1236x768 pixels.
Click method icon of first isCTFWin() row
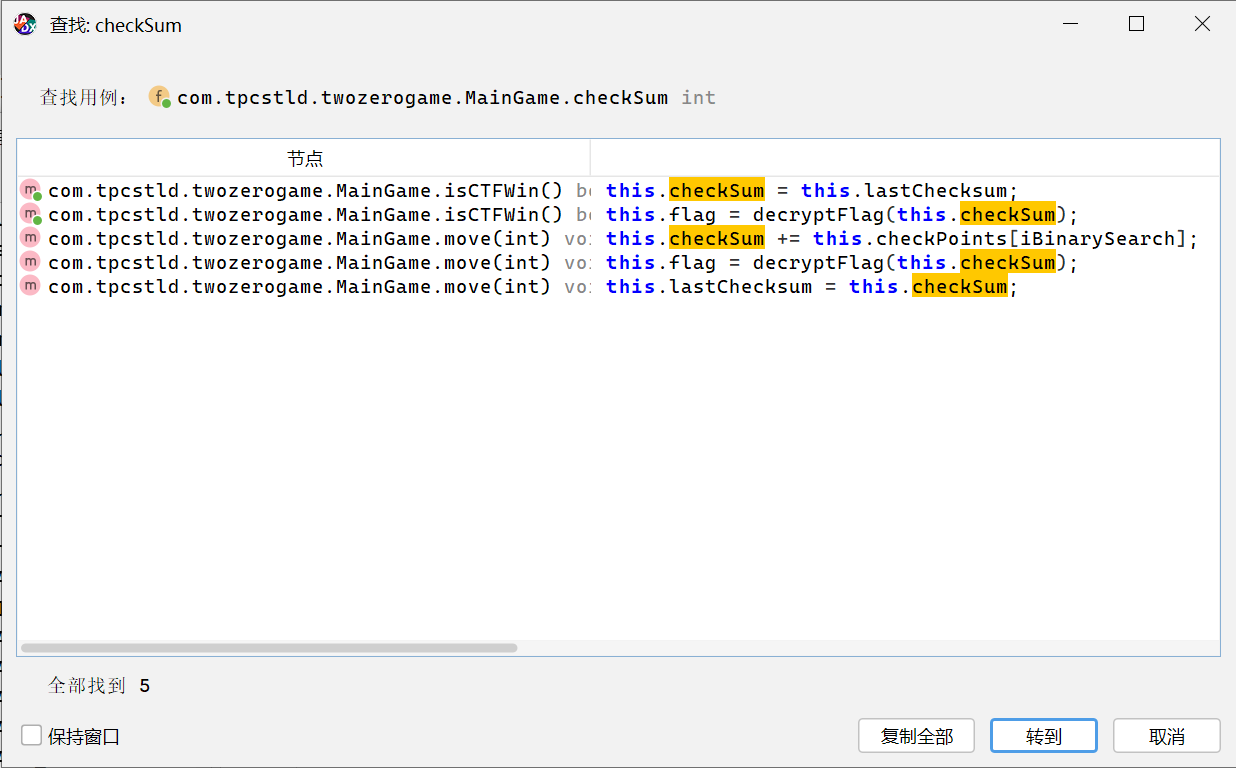(31, 191)
